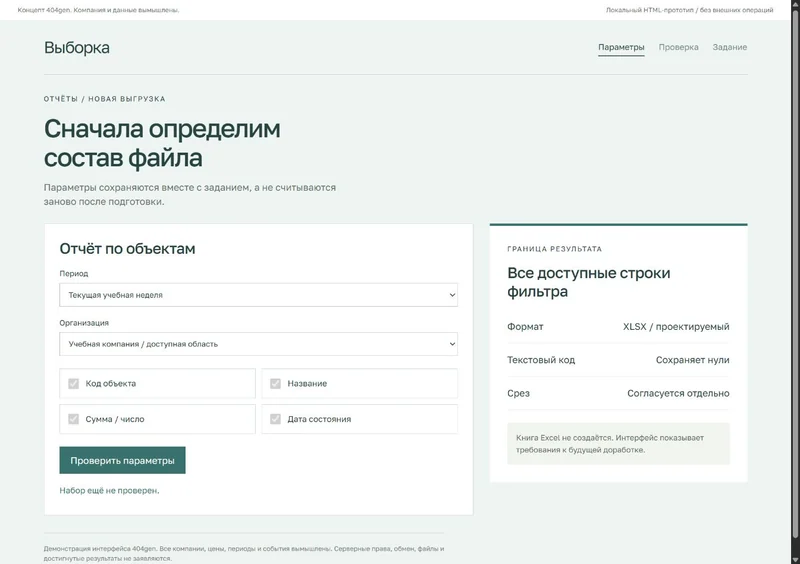Open the Организация dropdown
This screenshot has width=800, height=564.
click(258, 344)
